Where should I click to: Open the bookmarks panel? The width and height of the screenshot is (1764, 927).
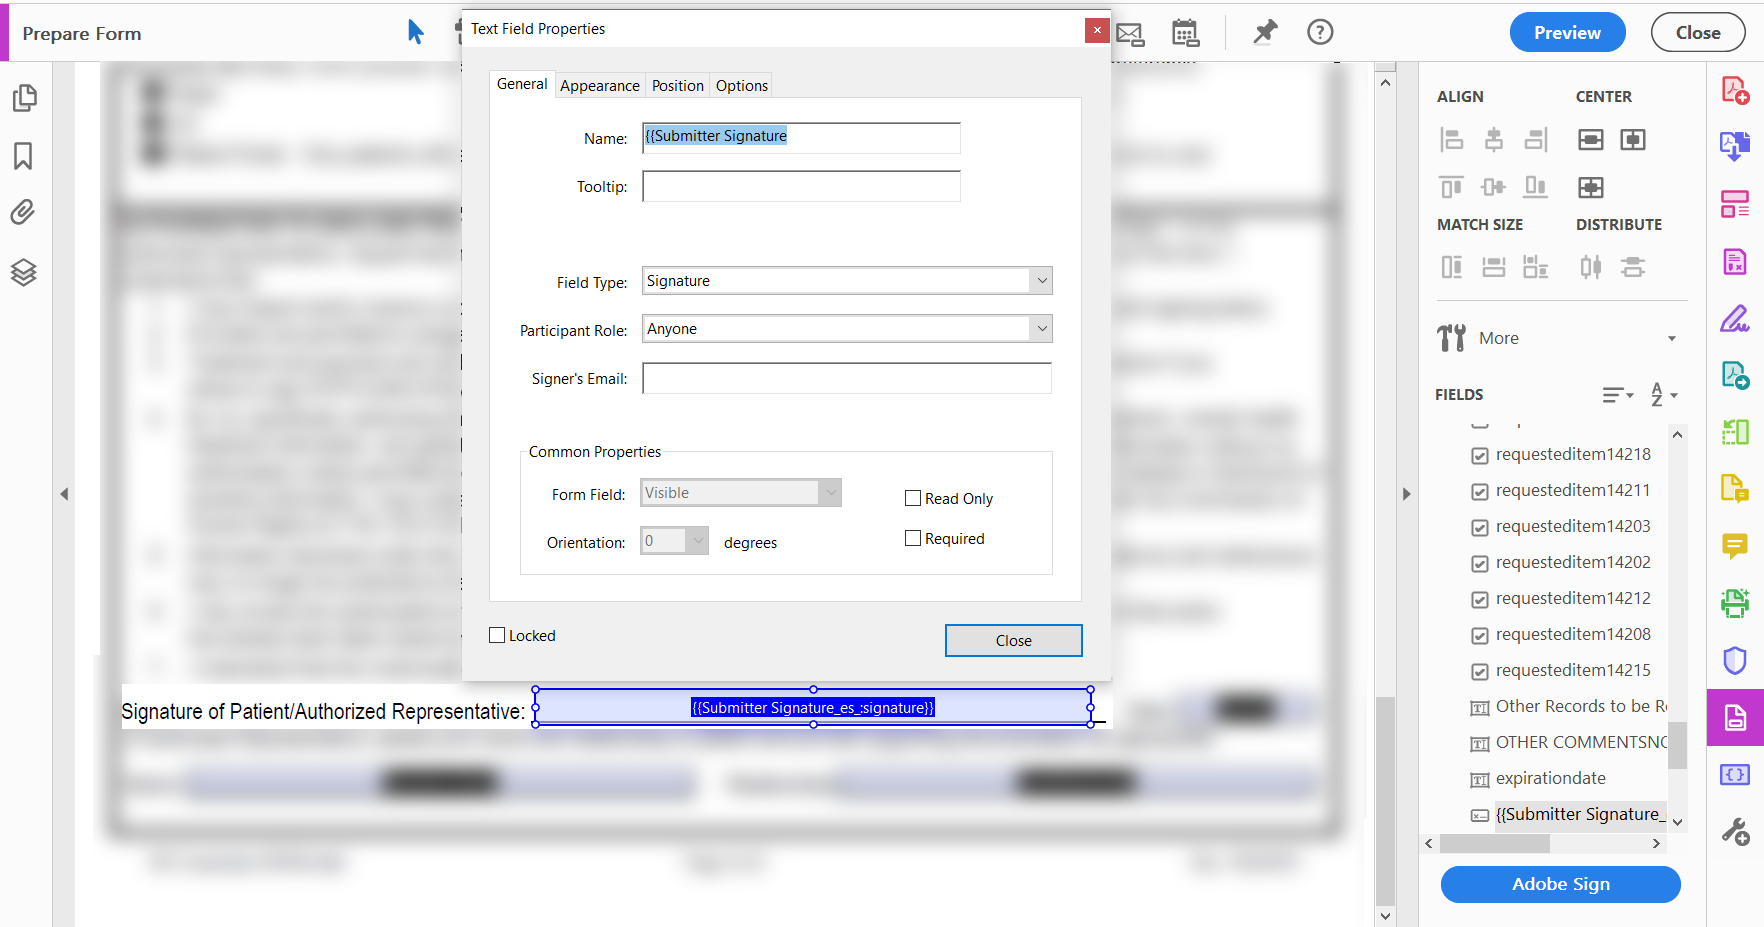24,156
